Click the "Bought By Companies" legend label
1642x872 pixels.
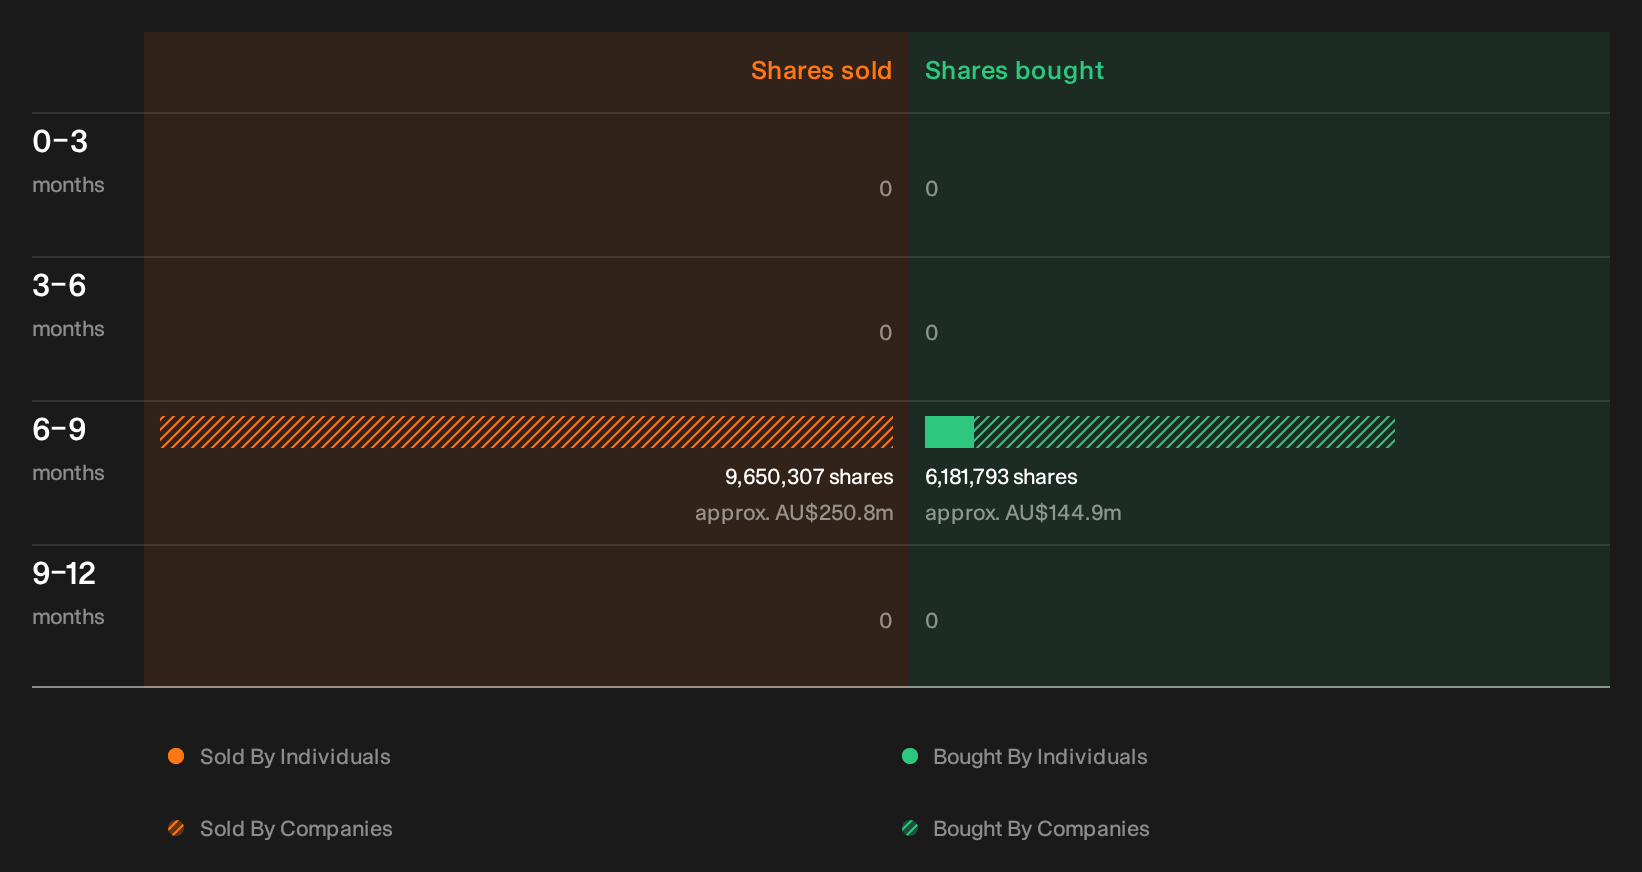[x=1041, y=829]
